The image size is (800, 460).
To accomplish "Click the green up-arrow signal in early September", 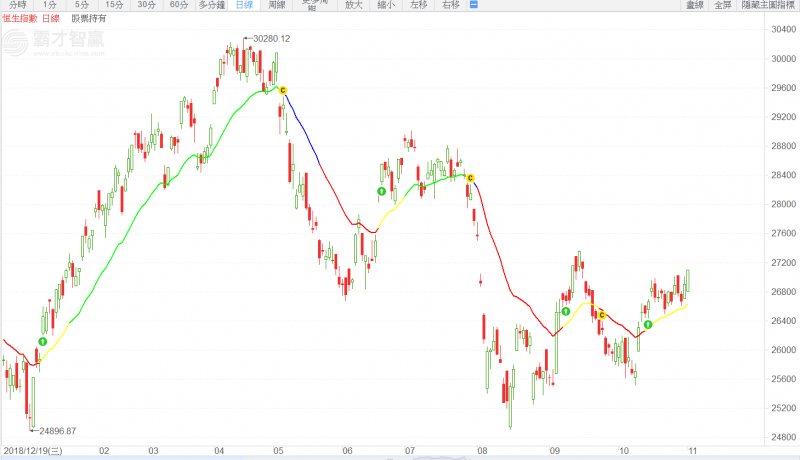I will [566, 312].
